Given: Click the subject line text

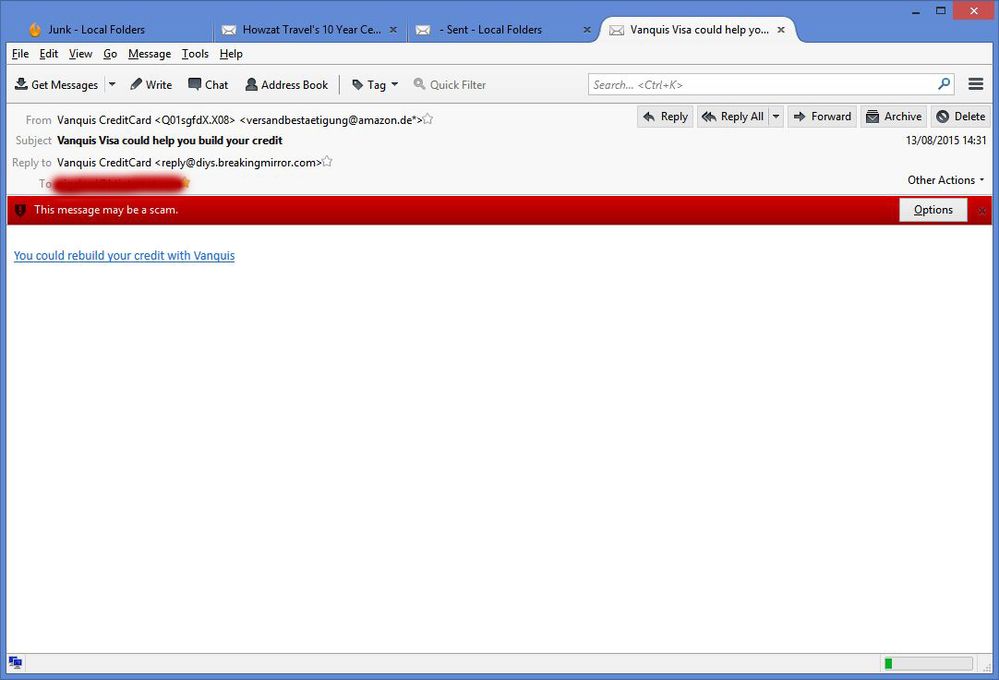Looking at the screenshot, I should click(169, 140).
